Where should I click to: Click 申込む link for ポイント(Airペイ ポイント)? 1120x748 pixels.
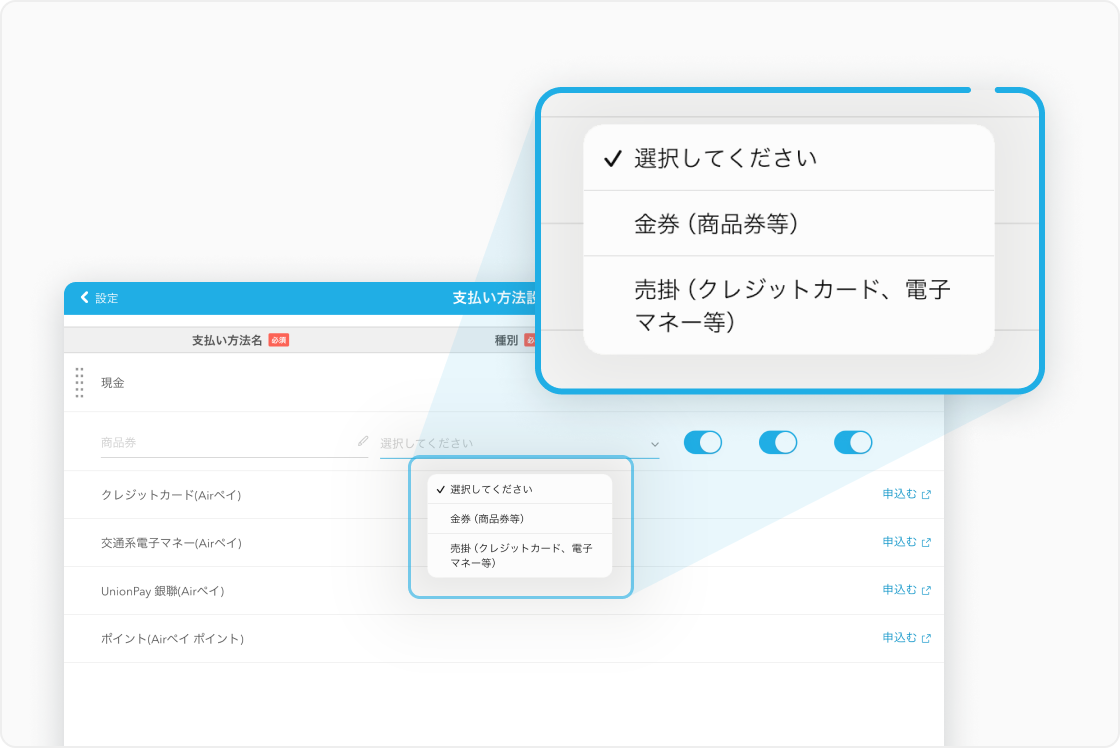(x=899, y=638)
